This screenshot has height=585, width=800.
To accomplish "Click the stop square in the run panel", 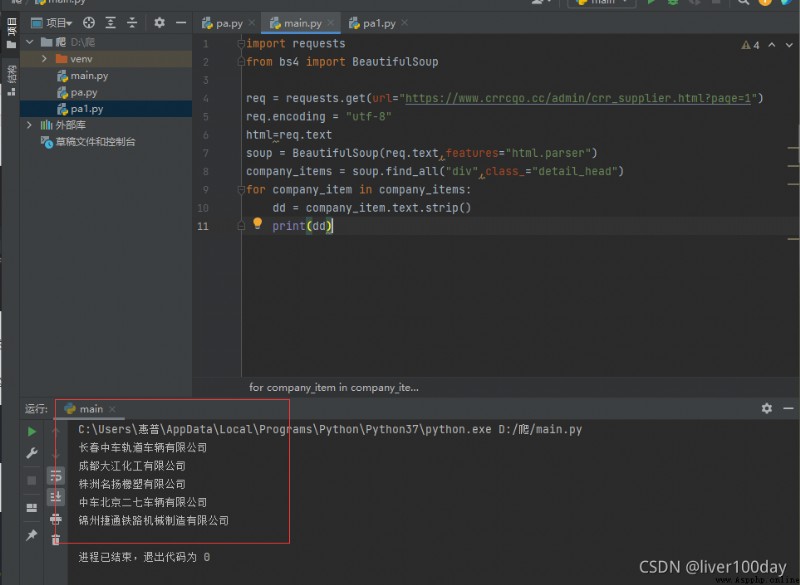I will pyautogui.click(x=32, y=480).
